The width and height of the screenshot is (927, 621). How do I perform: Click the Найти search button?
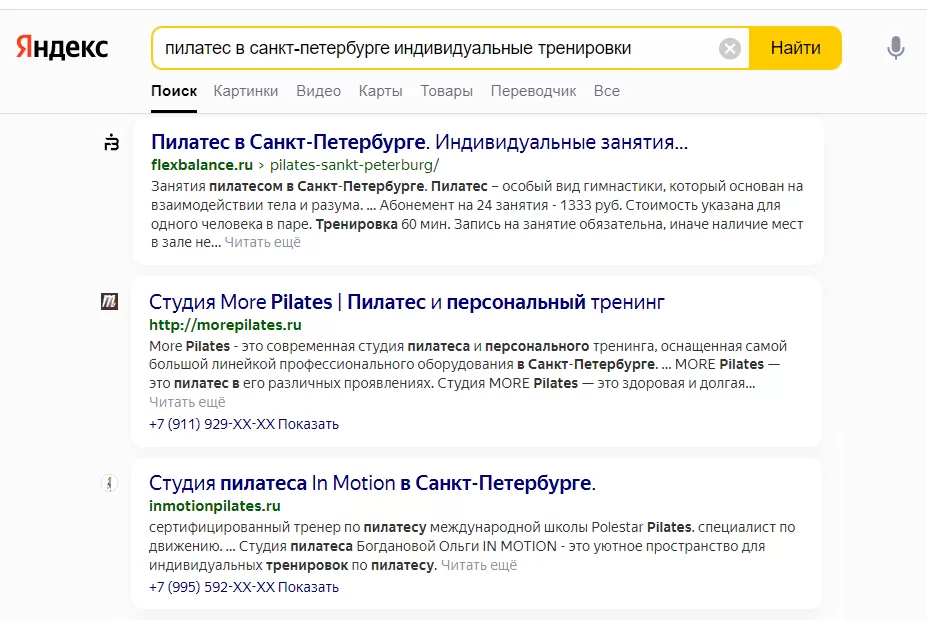[x=795, y=48]
